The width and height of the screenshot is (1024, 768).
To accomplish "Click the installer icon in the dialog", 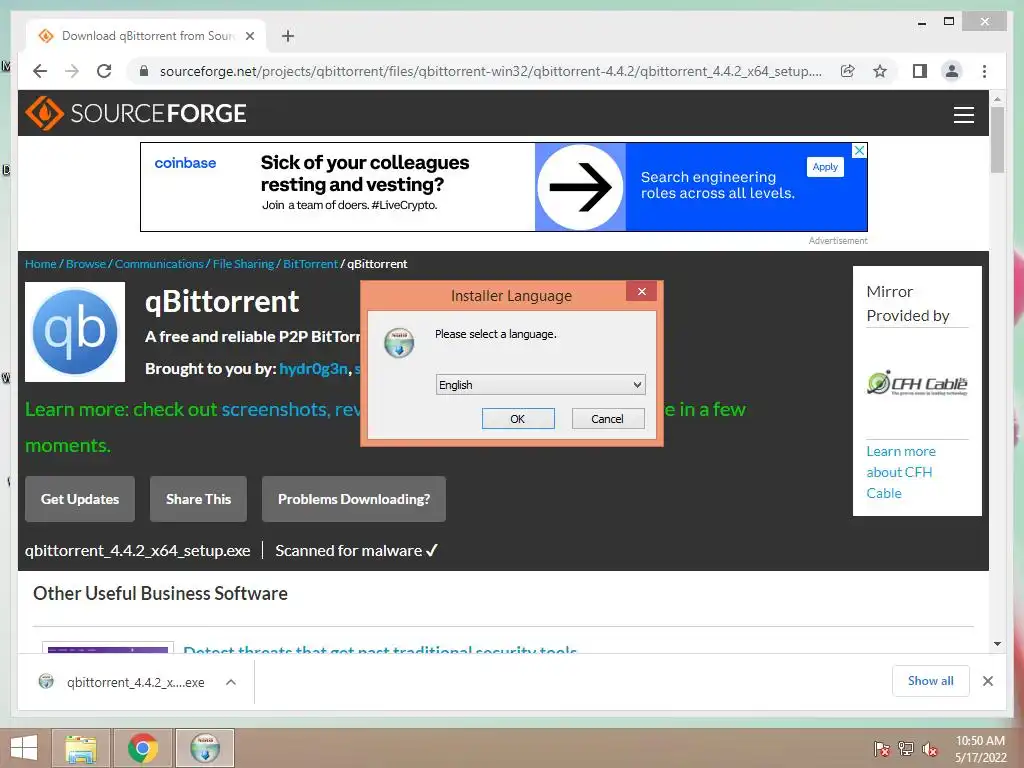I will (x=399, y=343).
